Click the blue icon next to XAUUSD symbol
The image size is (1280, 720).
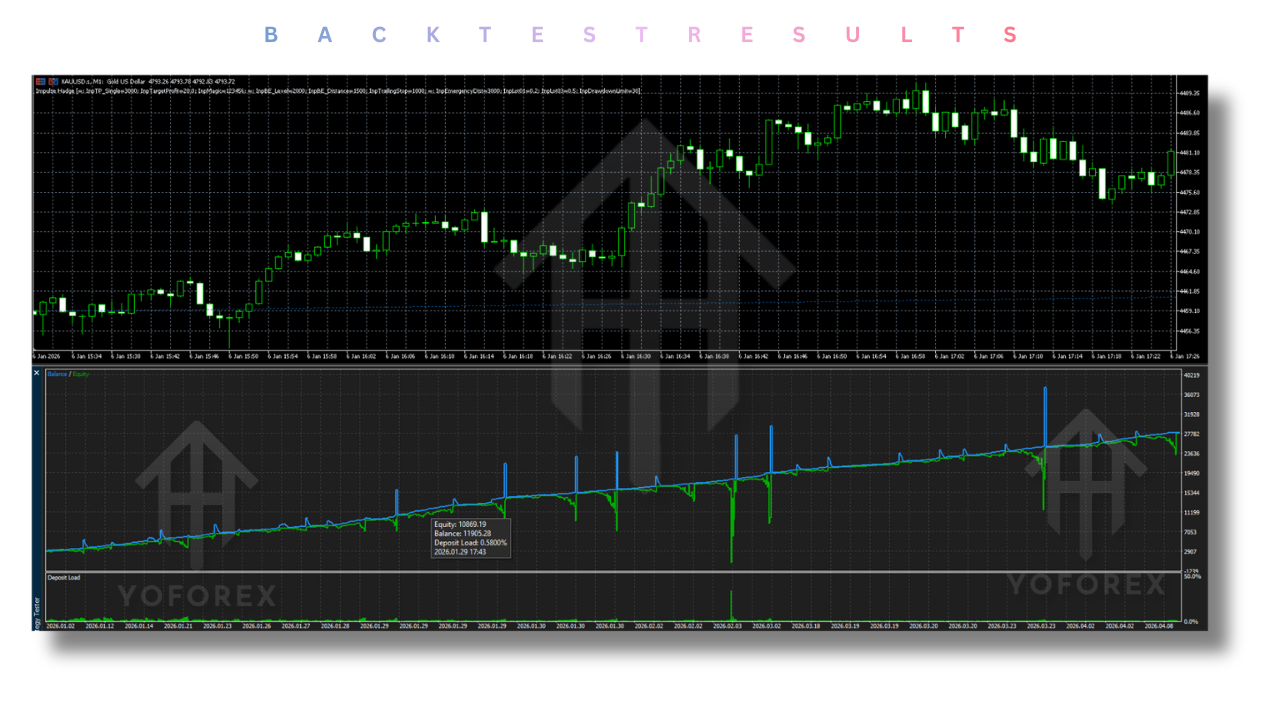coord(51,81)
